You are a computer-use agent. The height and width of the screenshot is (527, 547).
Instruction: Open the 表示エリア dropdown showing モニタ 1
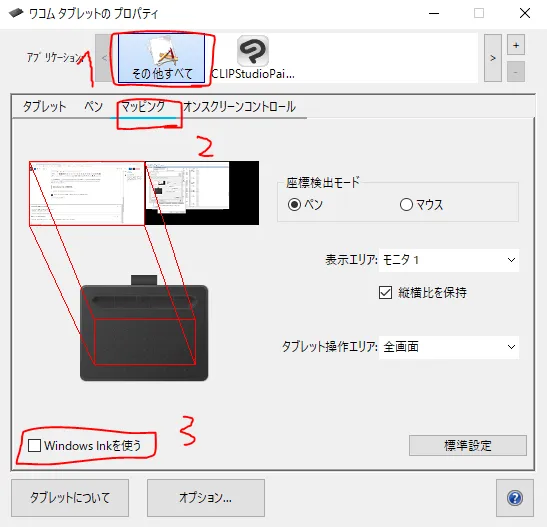click(x=449, y=260)
